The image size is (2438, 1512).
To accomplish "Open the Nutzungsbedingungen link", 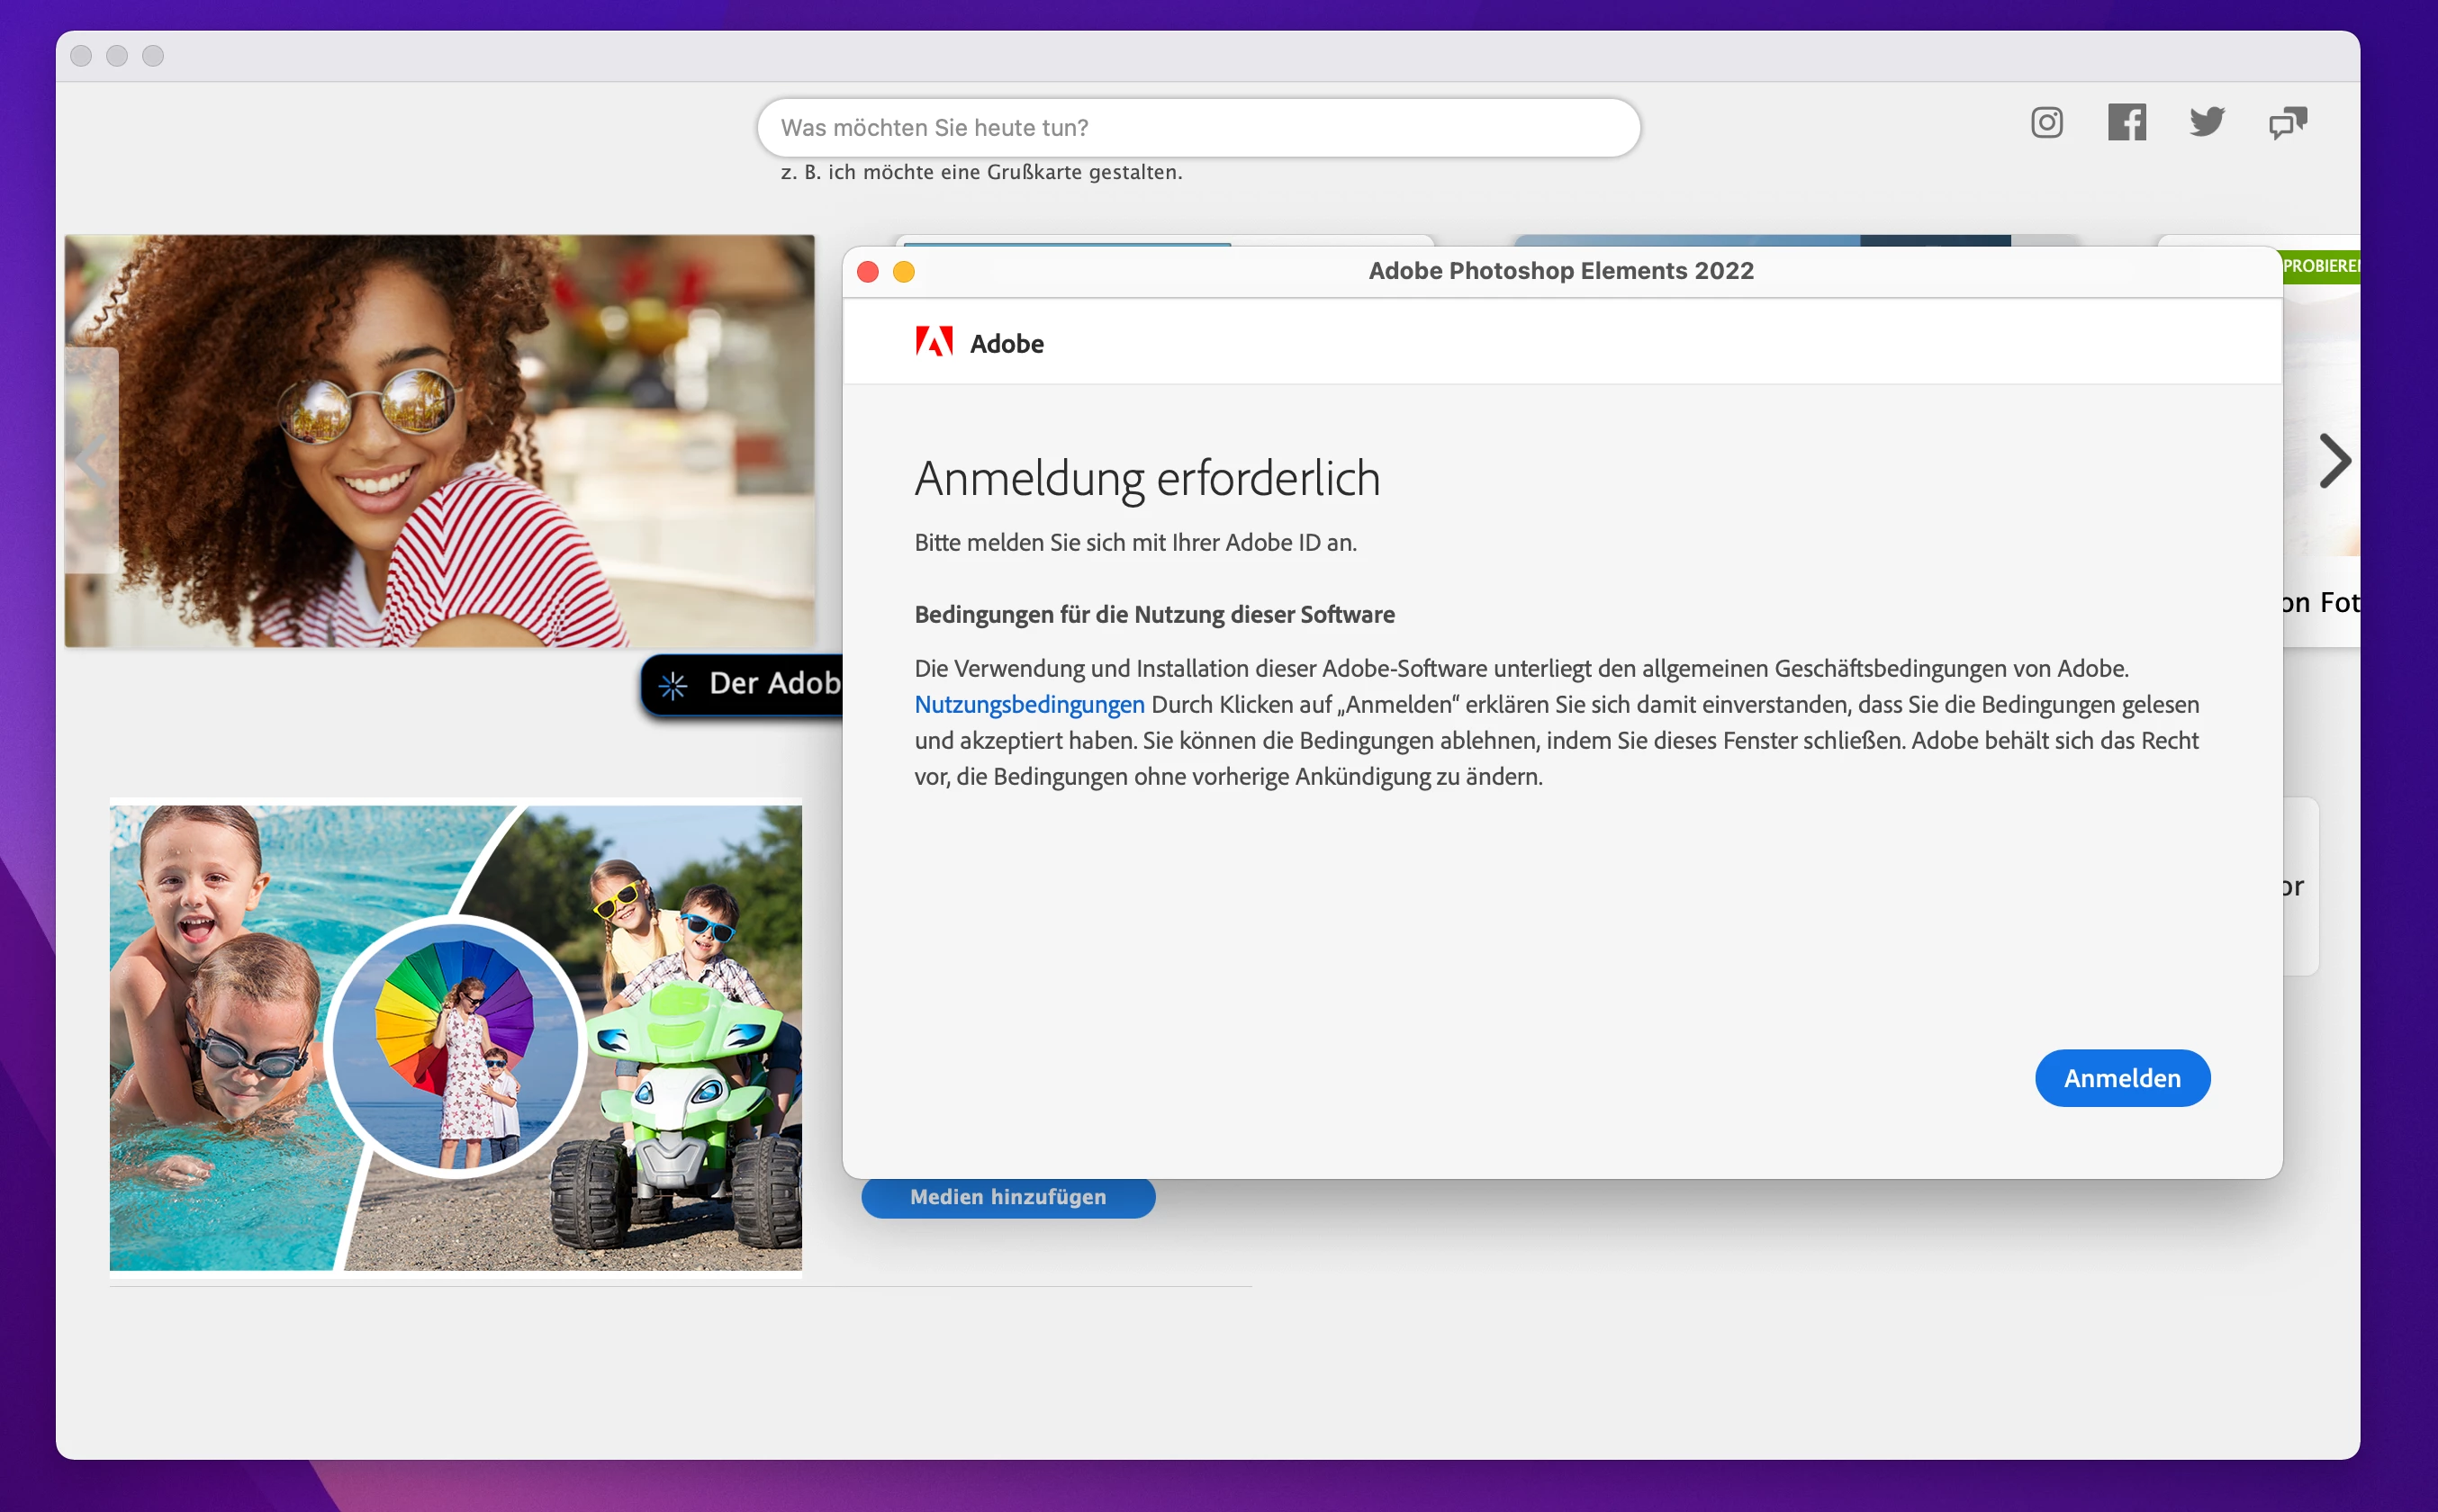I will click(x=1029, y=705).
